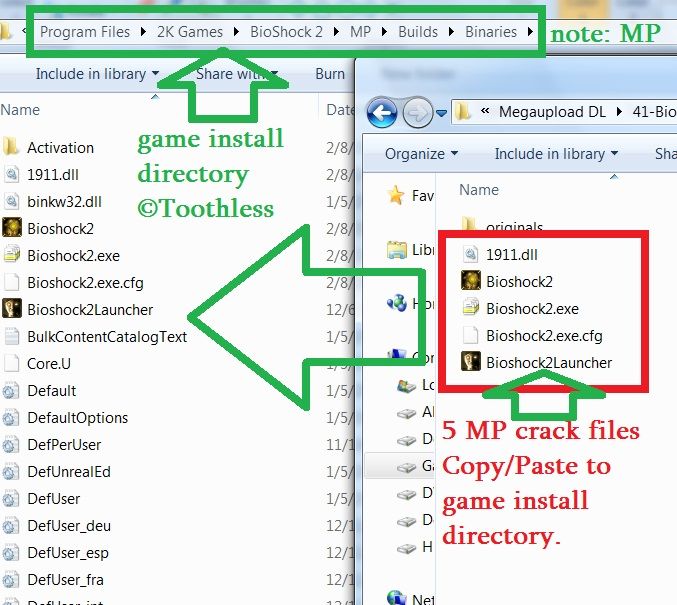
Task: Click the 'DefaultOptions' file name
Action: point(78,418)
